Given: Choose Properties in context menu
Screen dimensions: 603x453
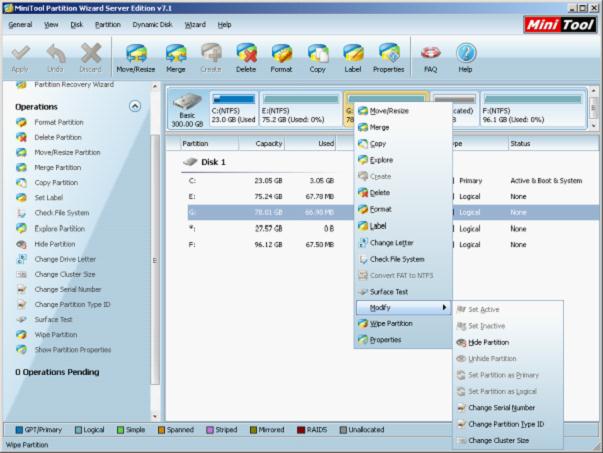Looking at the screenshot, I should (x=403, y=340).
